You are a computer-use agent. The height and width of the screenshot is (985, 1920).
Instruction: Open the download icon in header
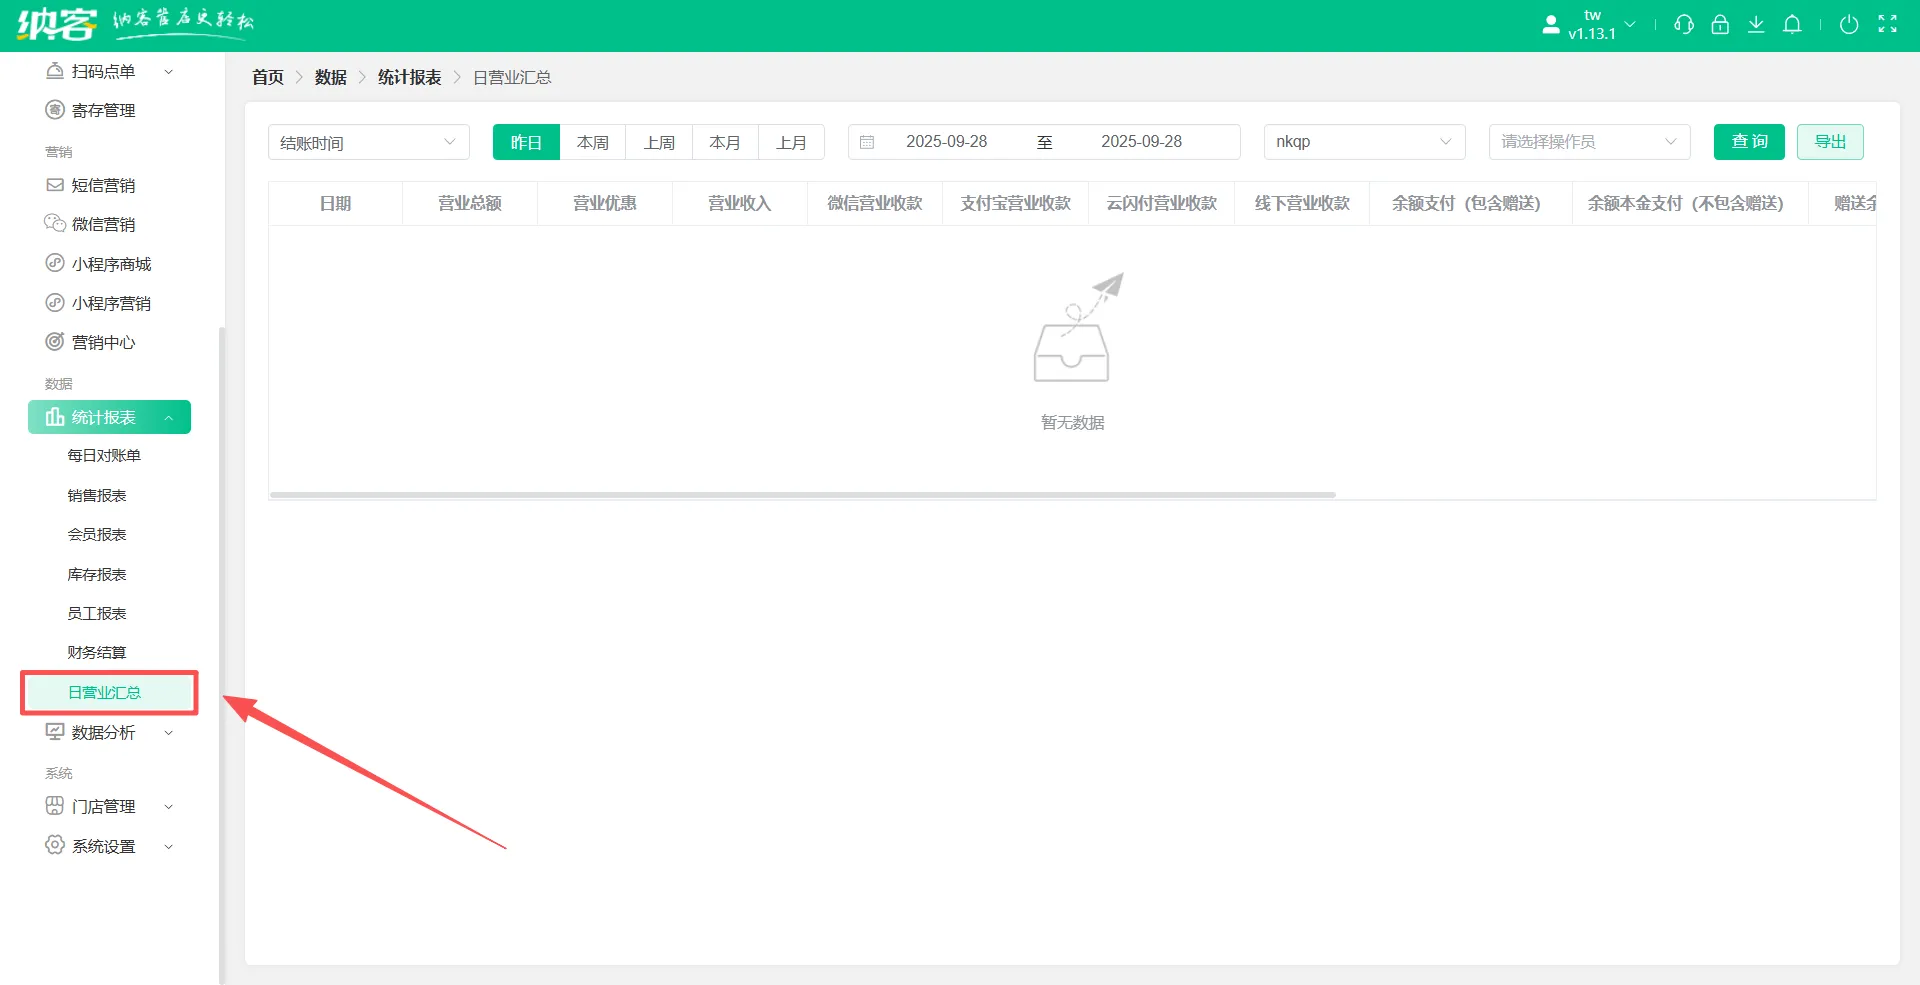[1756, 25]
